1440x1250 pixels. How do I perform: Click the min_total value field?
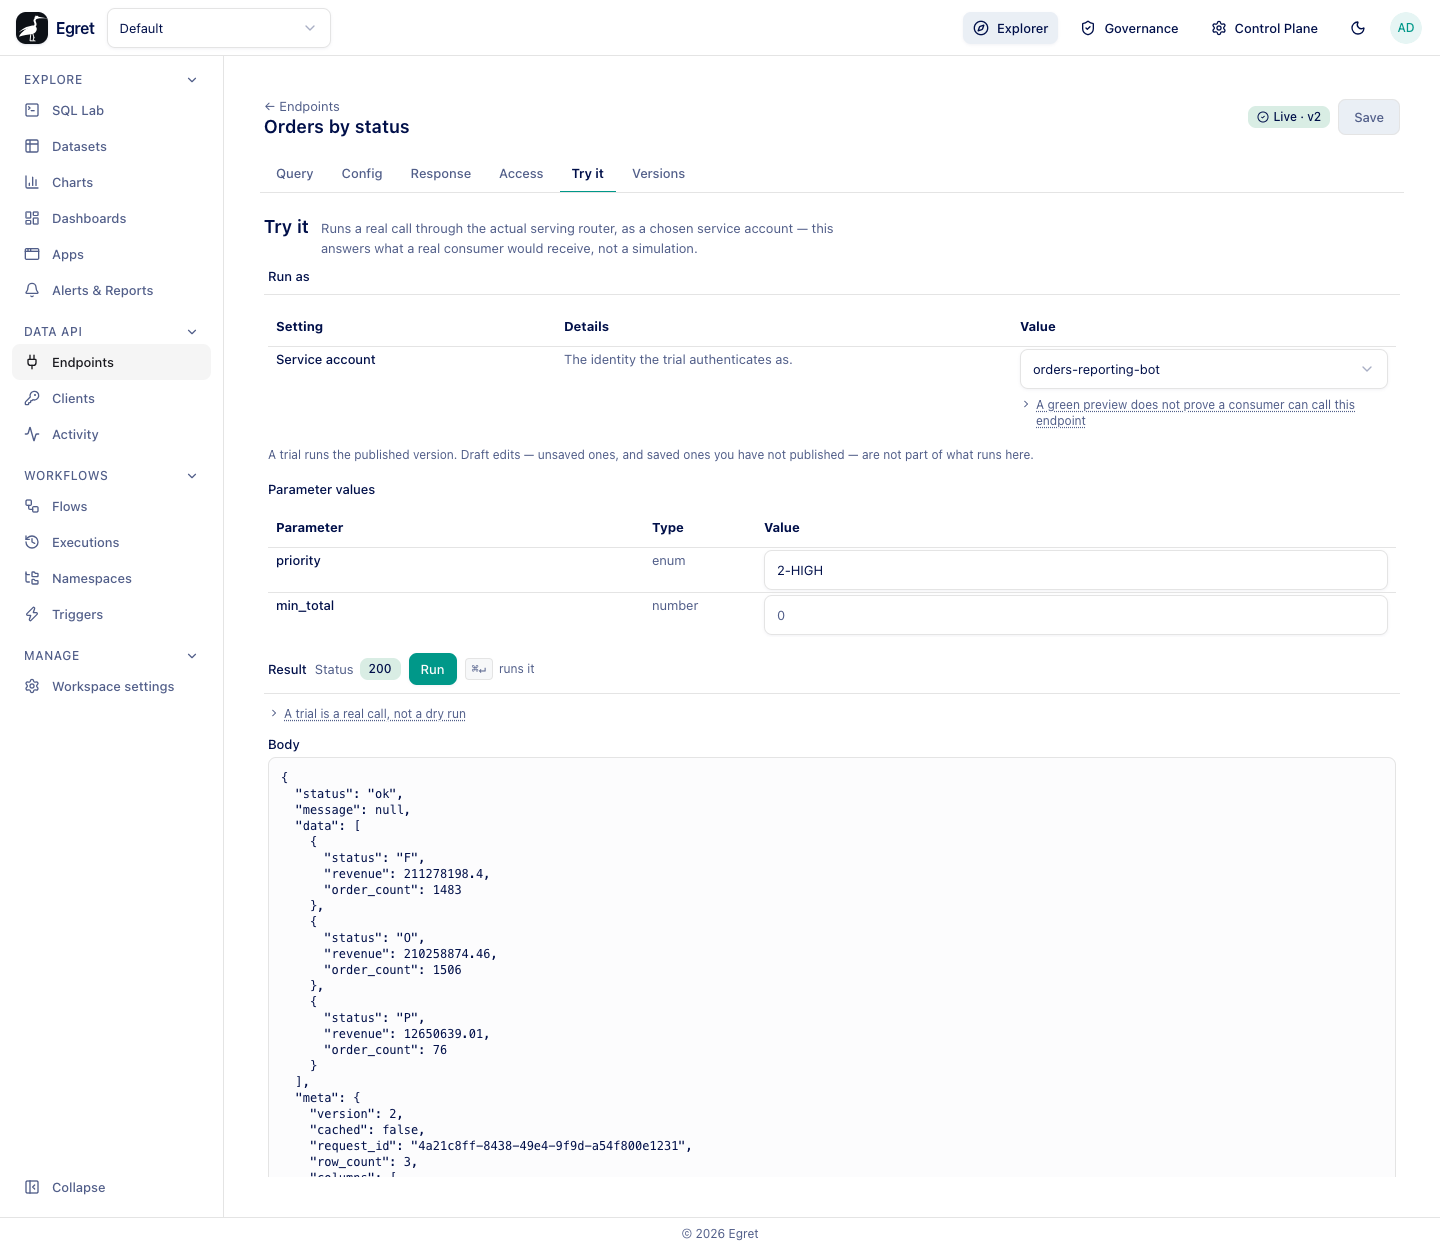tap(1076, 615)
